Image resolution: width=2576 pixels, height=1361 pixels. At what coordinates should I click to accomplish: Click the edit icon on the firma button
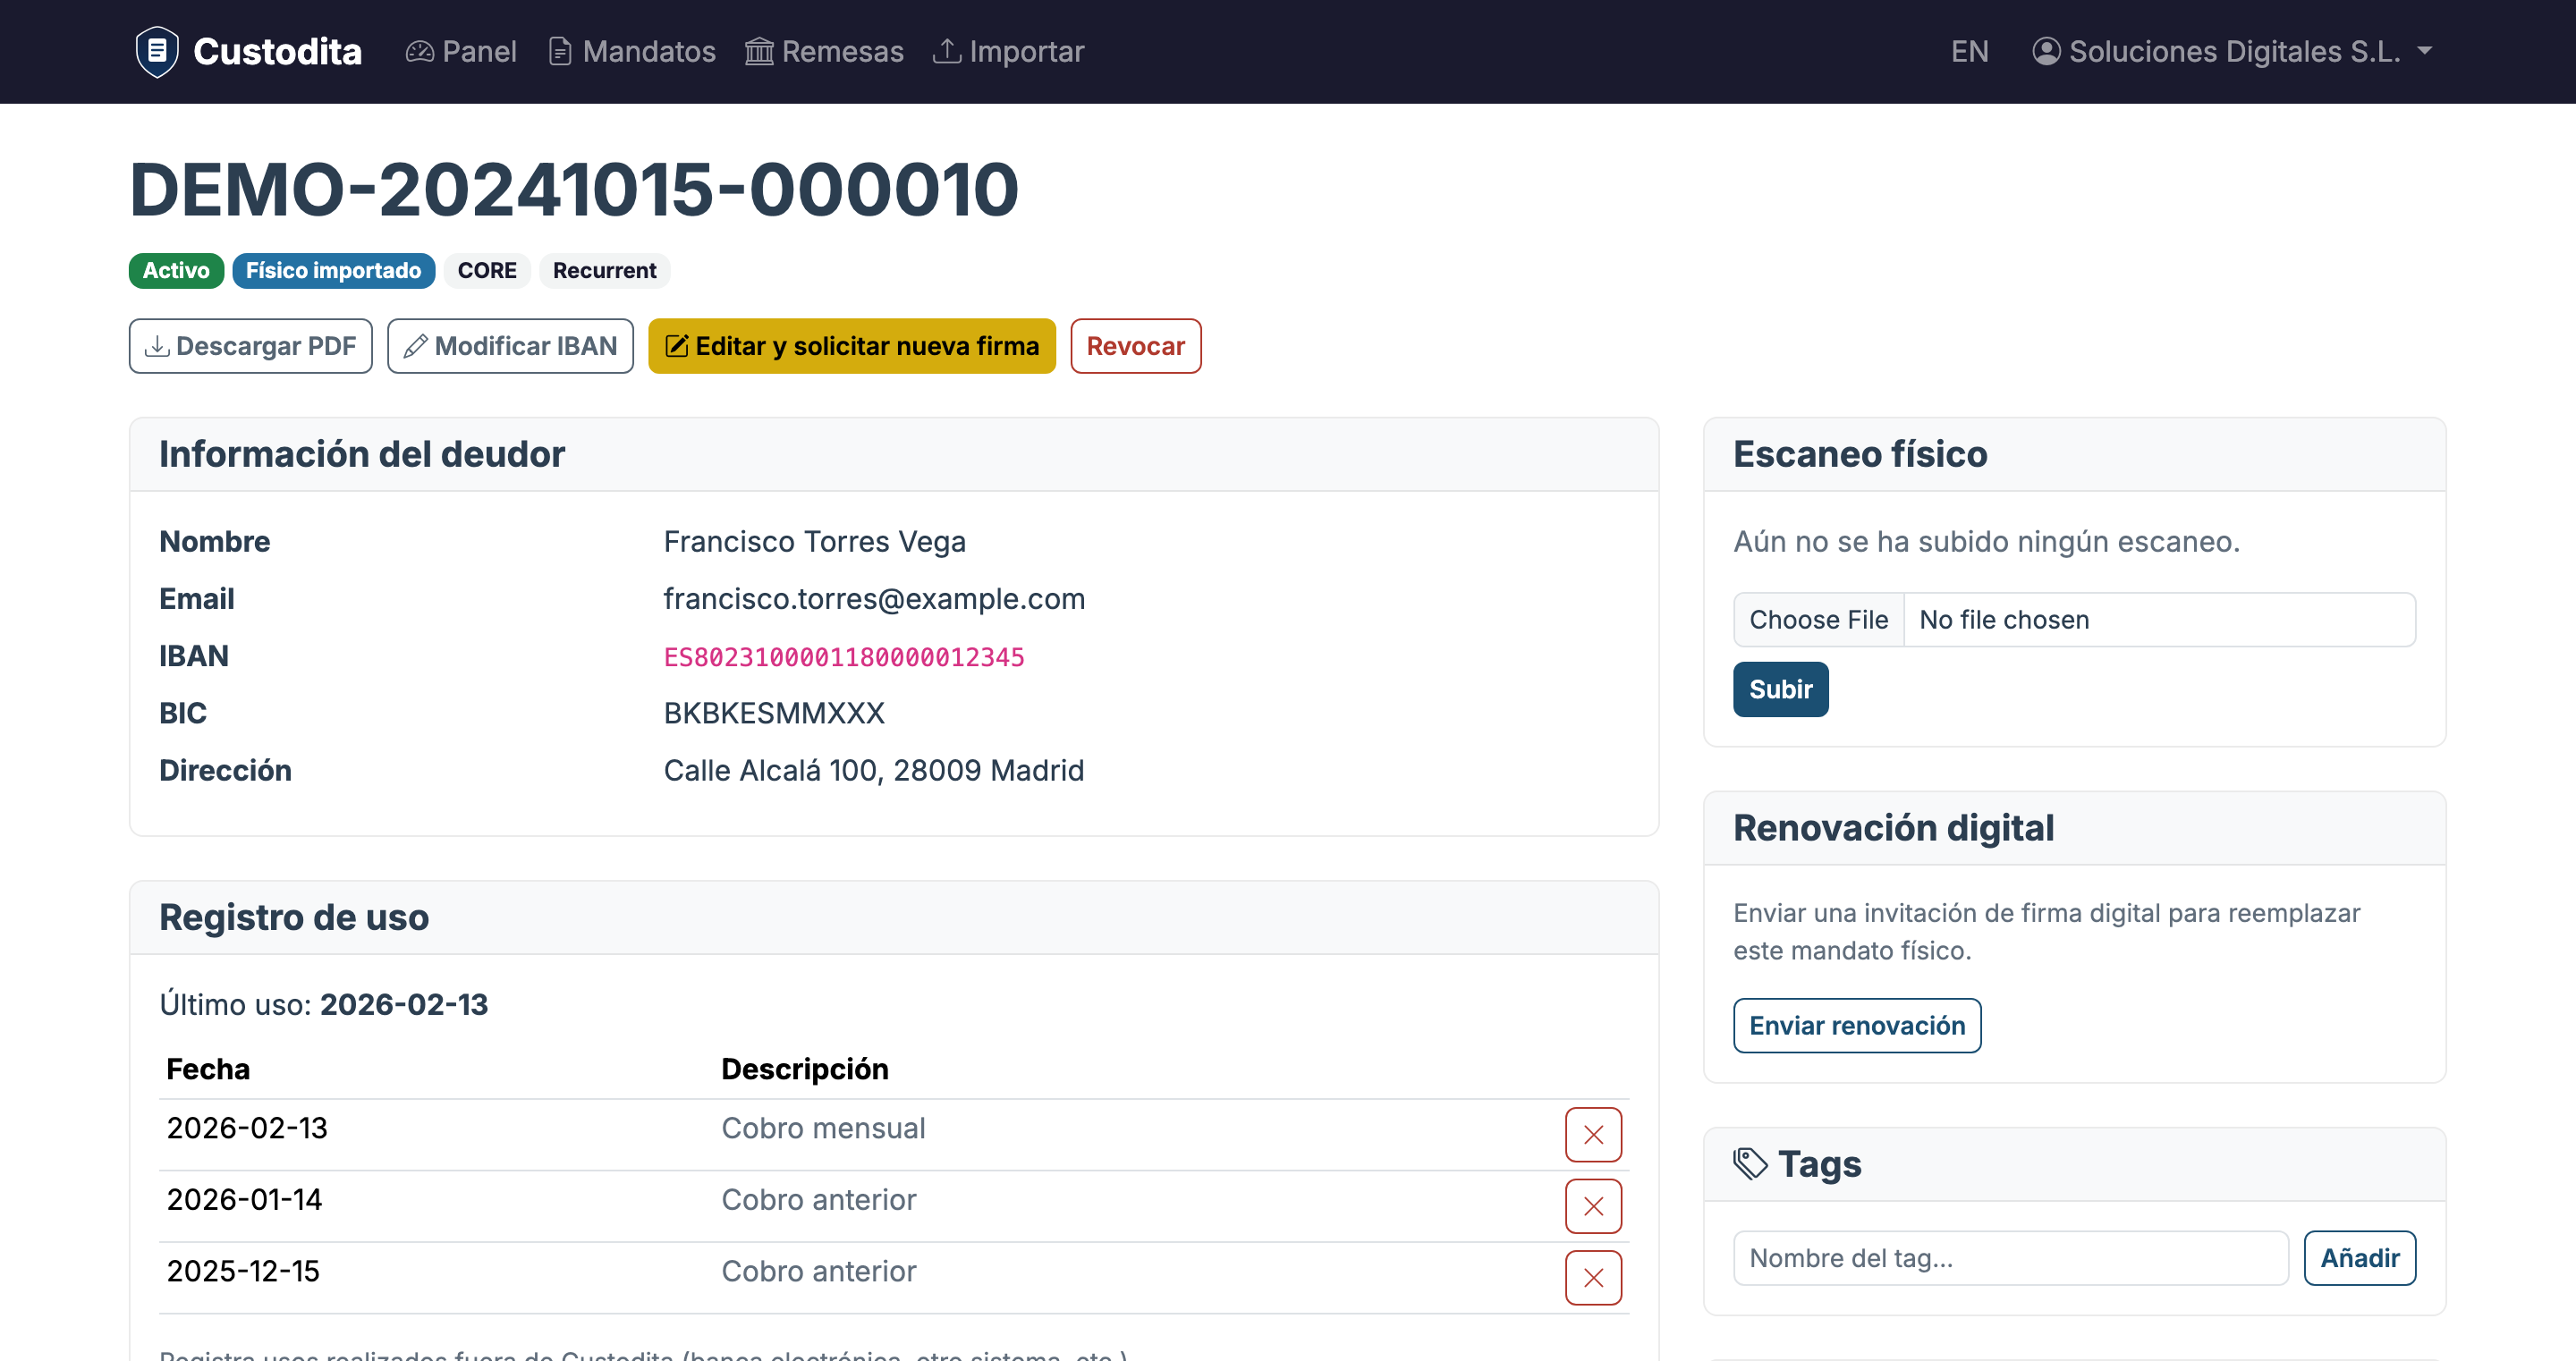pos(676,346)
